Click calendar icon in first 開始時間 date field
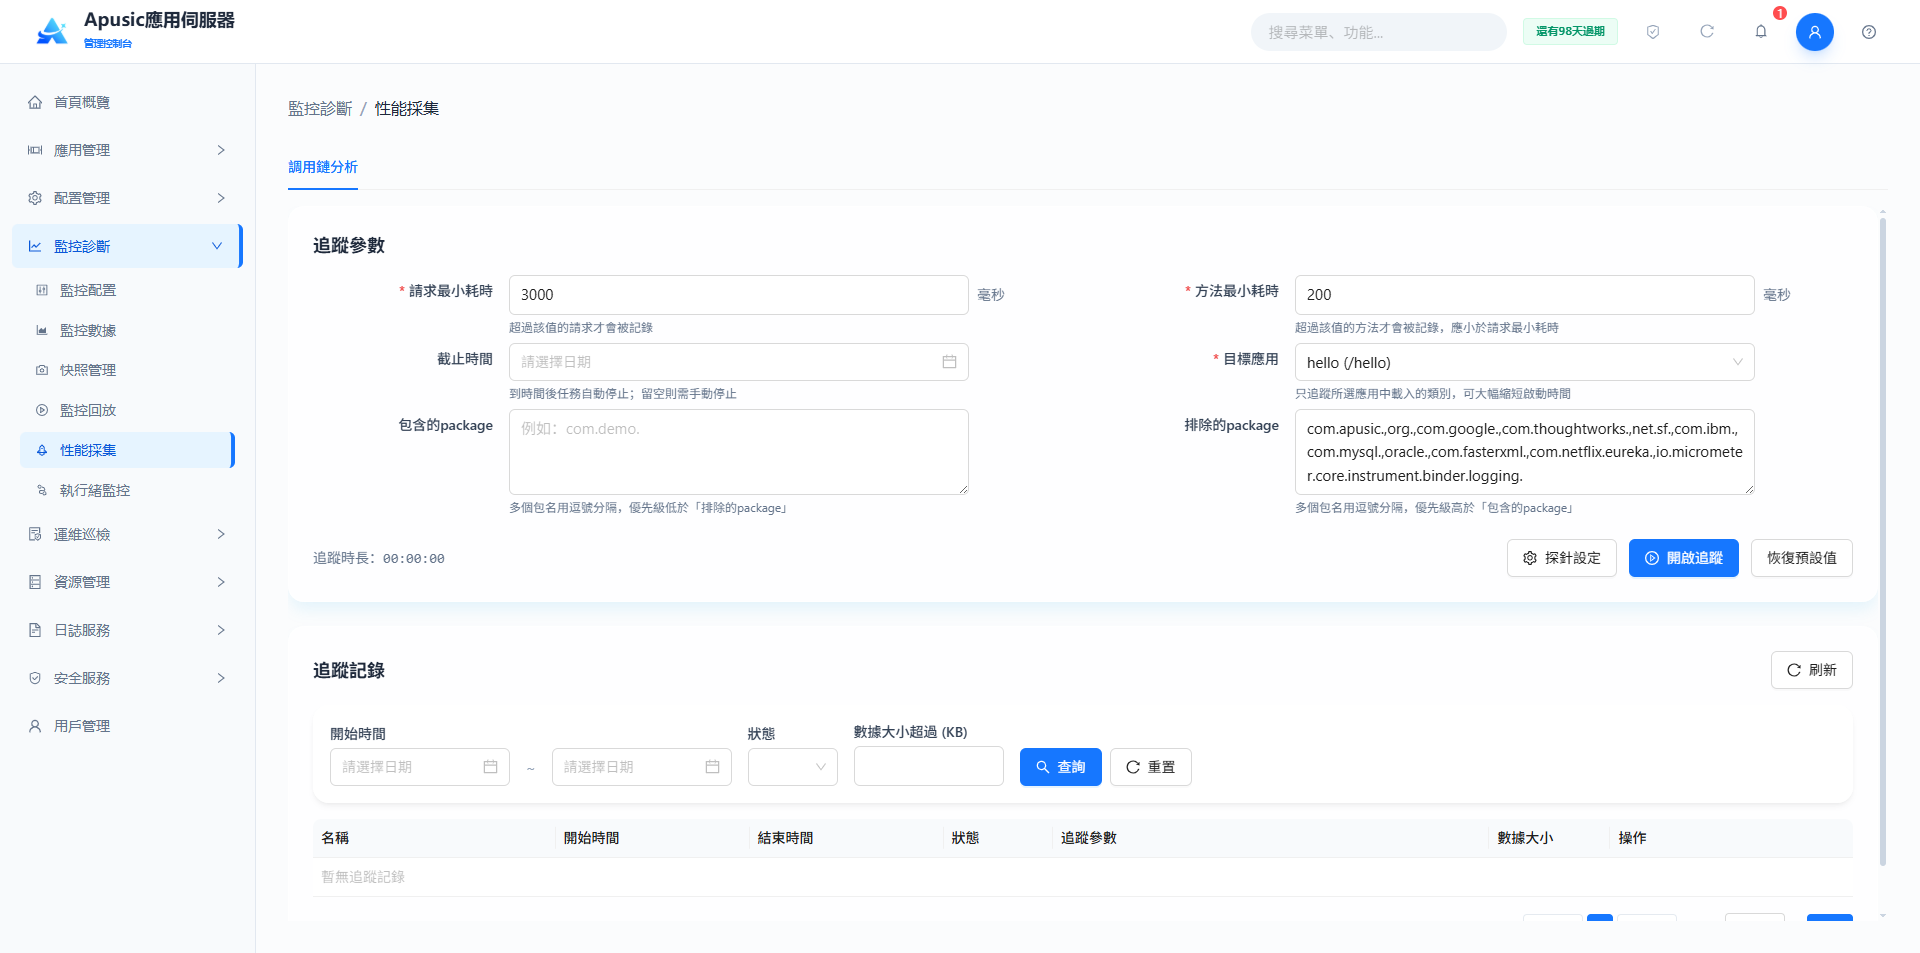 490,767
